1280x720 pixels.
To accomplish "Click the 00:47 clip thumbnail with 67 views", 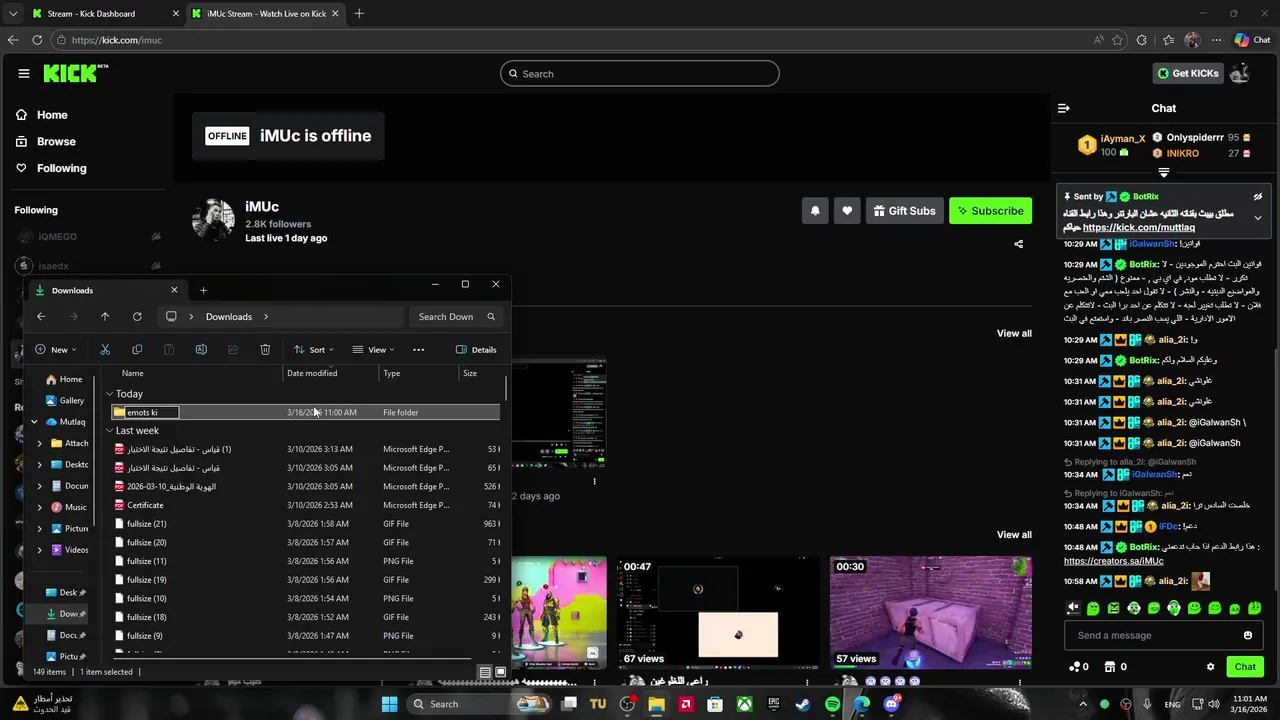I will [x=718, y=613].
